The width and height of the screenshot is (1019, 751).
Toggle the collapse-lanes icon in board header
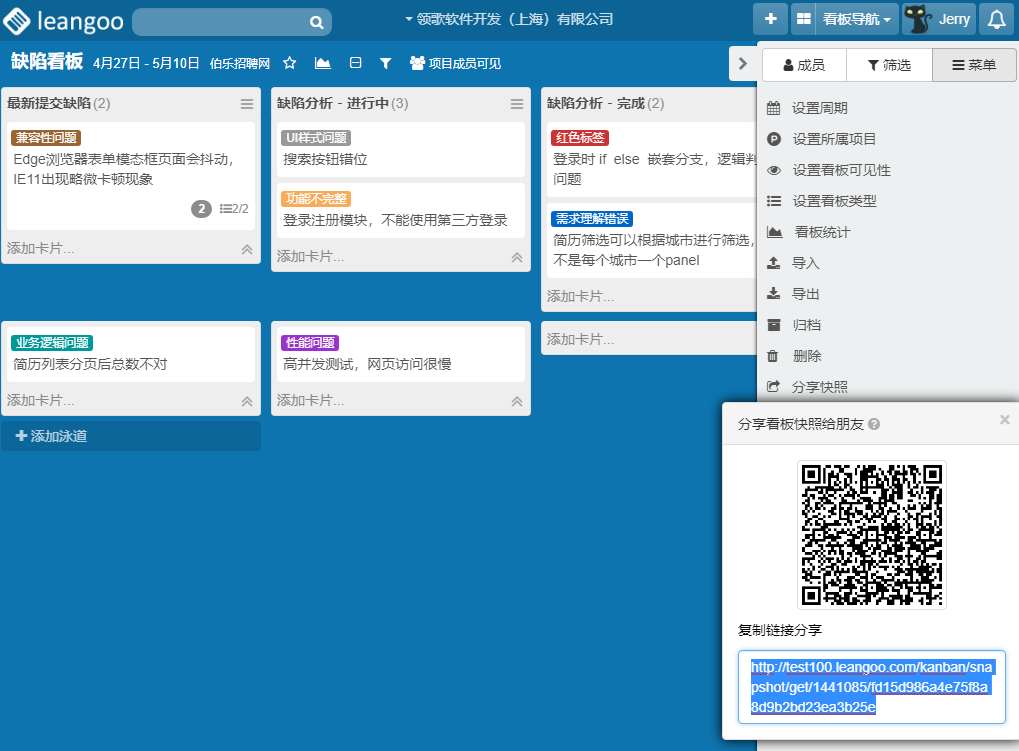click(355, 63)
